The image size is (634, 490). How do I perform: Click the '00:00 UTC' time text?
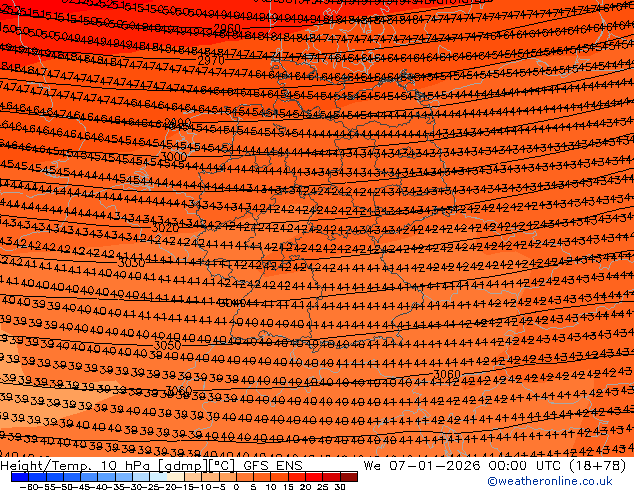pos(525,466)
